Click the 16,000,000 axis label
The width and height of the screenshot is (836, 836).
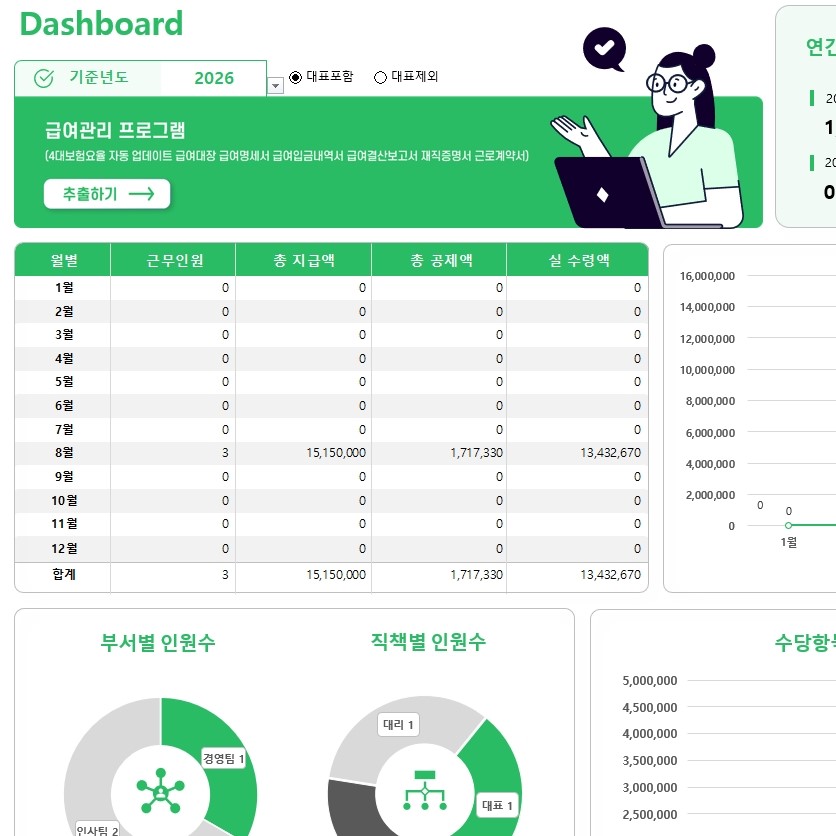[707, 276]
